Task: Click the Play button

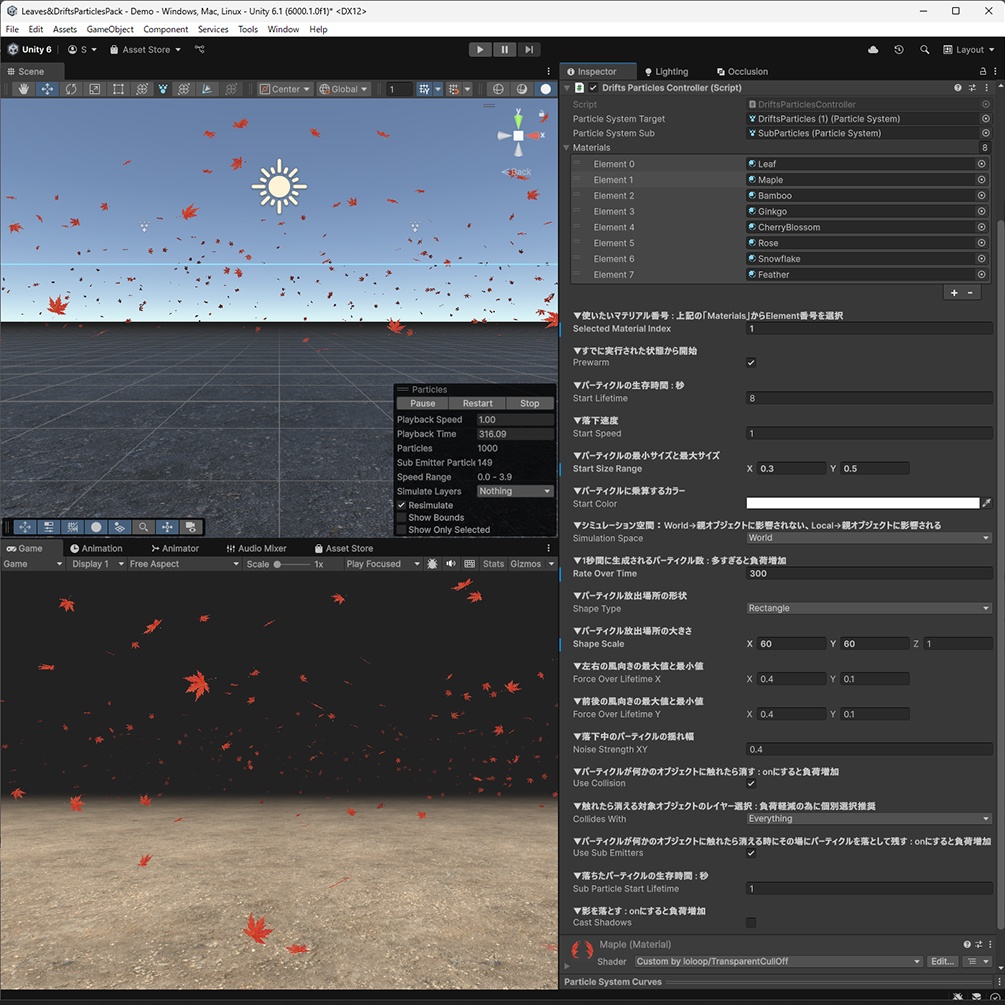Action: pos(479,49)
